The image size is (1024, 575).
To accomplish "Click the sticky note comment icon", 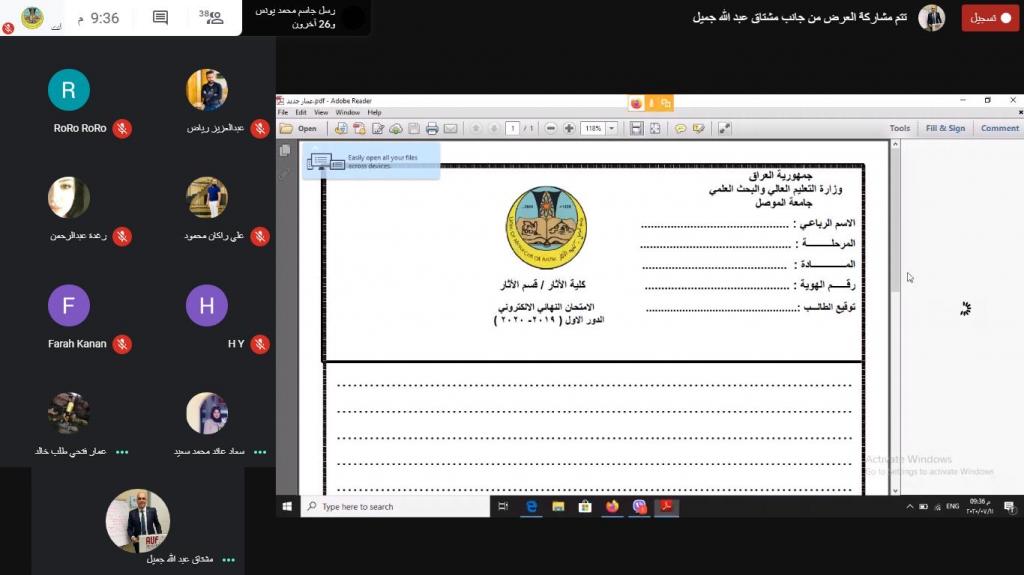I will tap(680, 128).
